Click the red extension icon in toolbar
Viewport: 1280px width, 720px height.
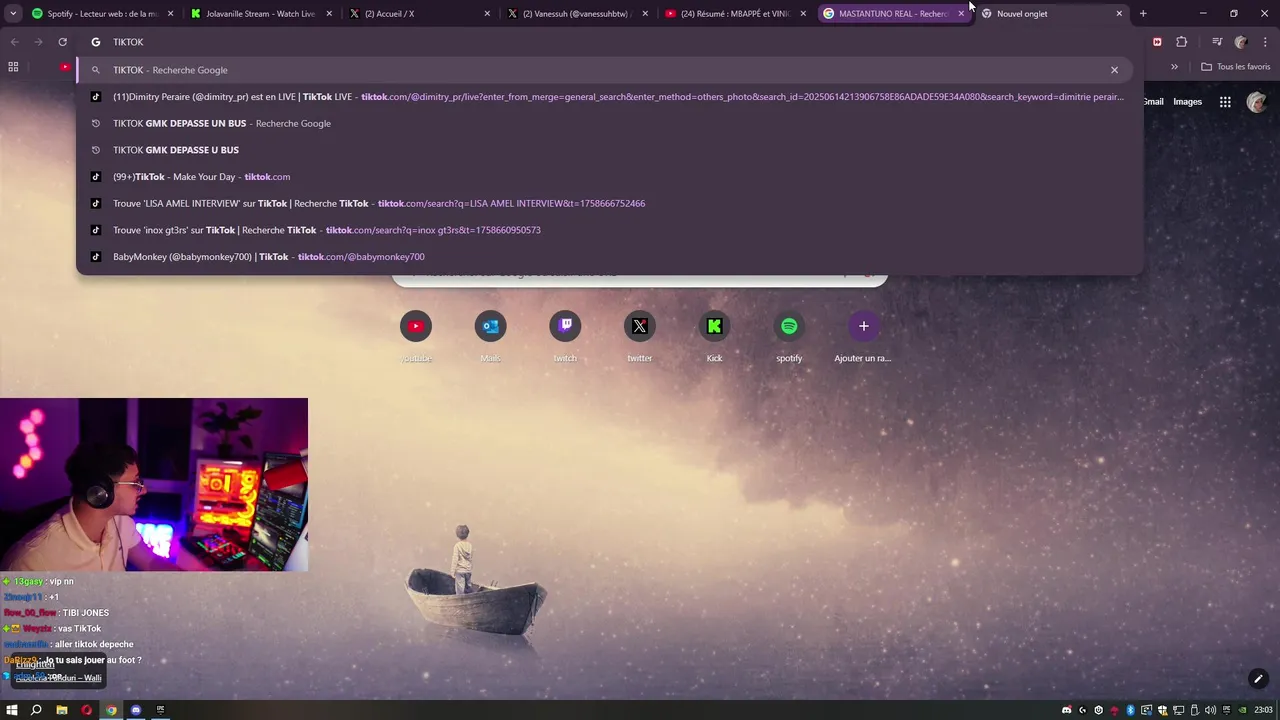pyautogui.click(x=1157, y=42)
